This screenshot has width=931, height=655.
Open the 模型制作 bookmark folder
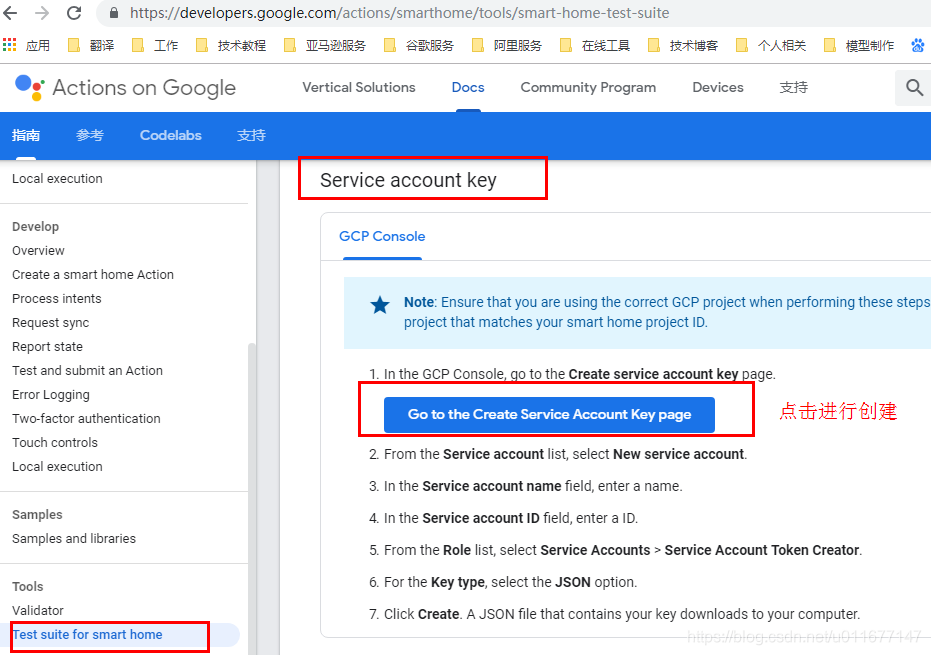tap(859, 45)
